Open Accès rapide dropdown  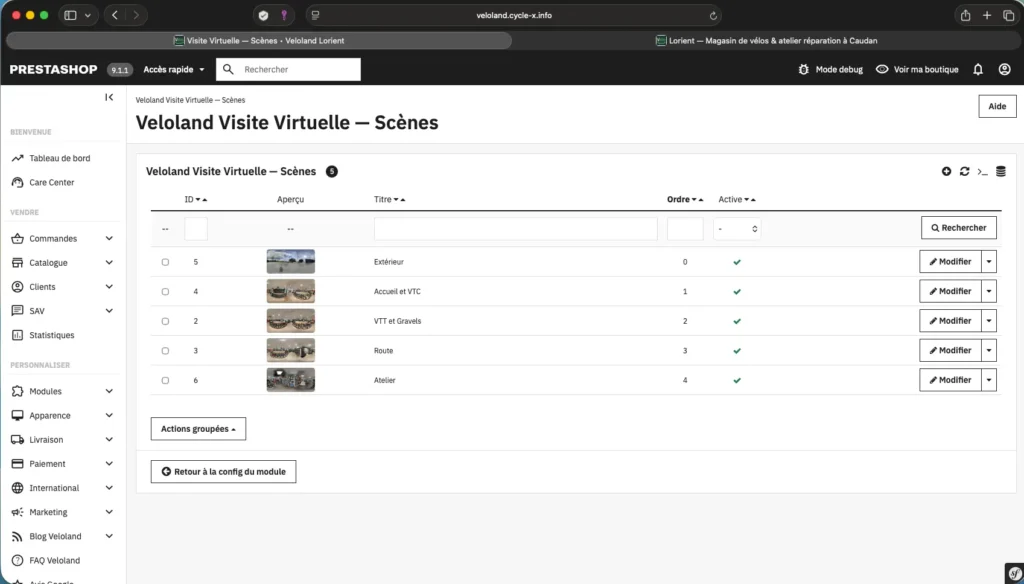tap(174, 69)
